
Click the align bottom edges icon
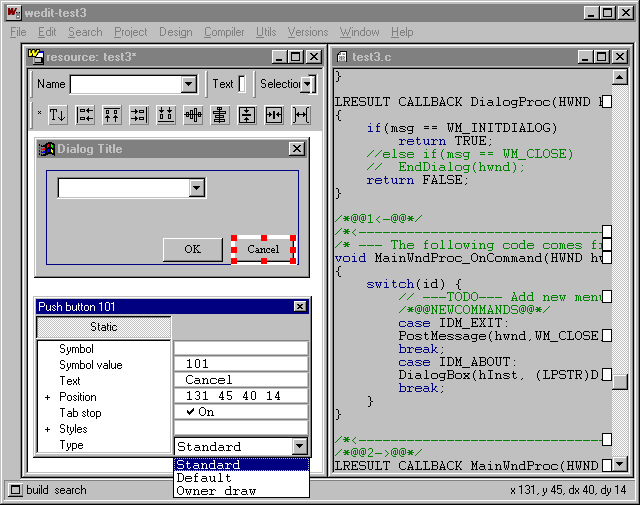pos(166,115)
